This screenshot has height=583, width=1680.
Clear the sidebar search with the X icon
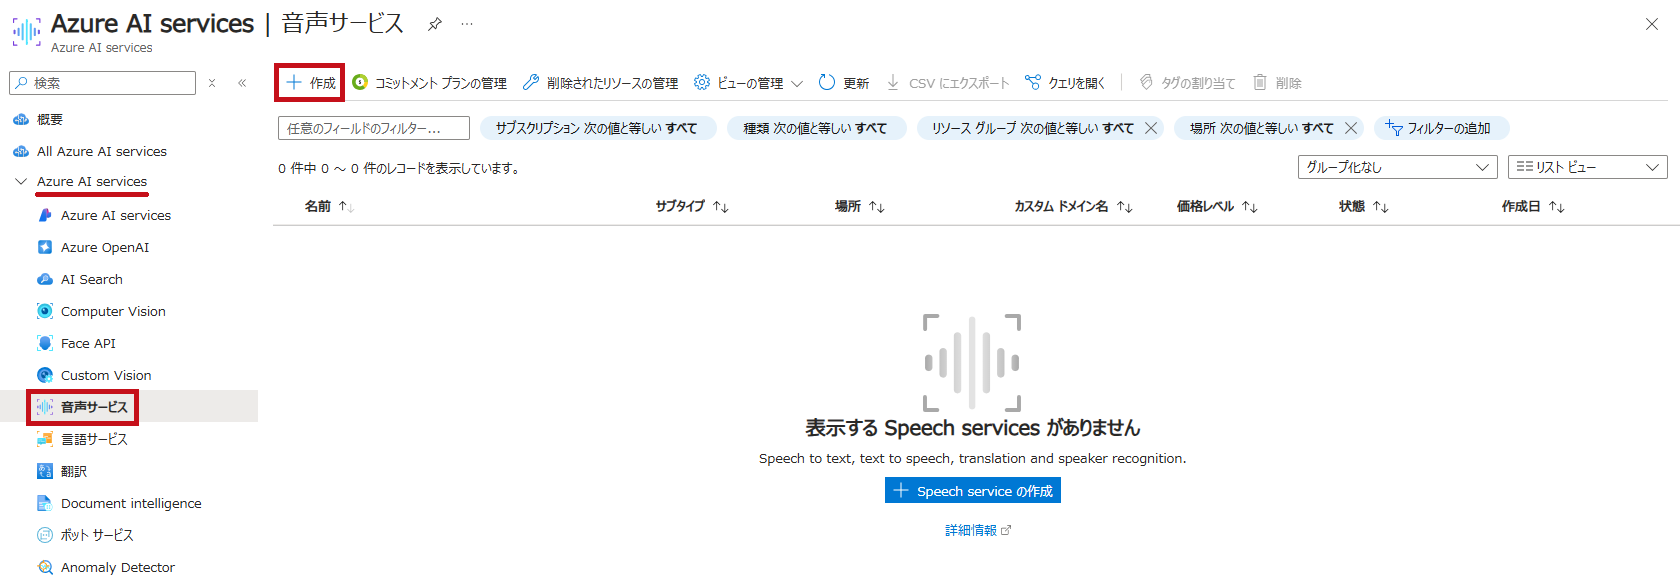pos(212,83)
